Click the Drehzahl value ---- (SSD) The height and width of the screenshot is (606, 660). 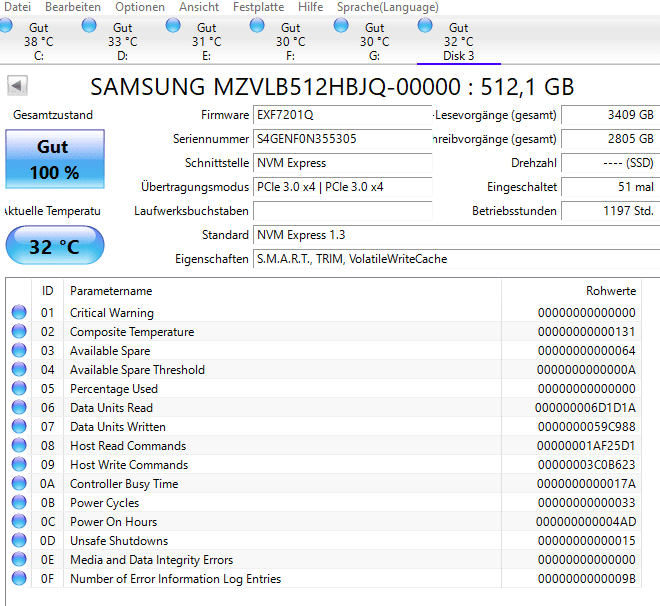coord(610,163)
